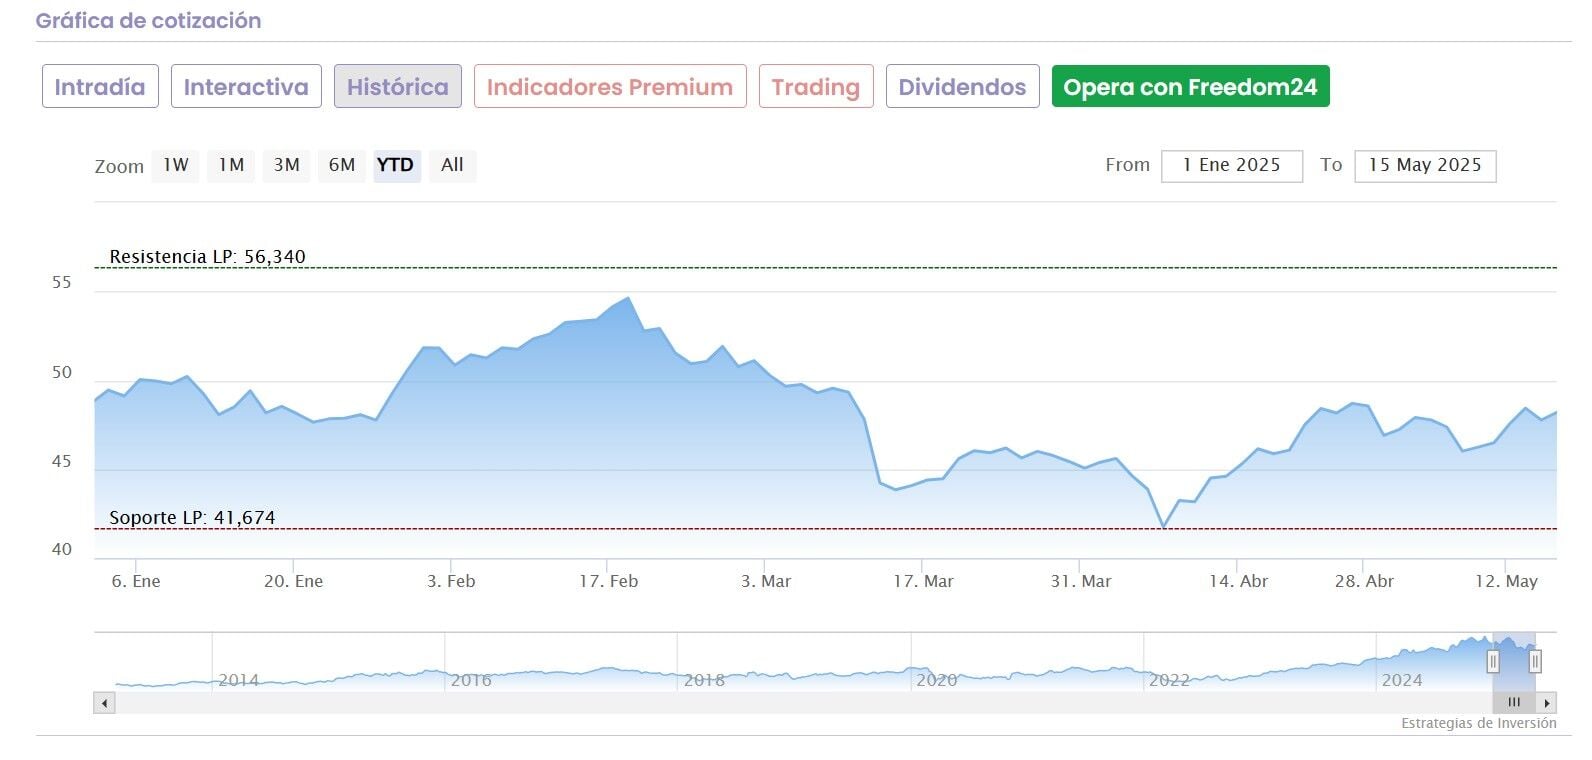Show All historical data range
This screenshot has width=1592, height=760.
452,165
